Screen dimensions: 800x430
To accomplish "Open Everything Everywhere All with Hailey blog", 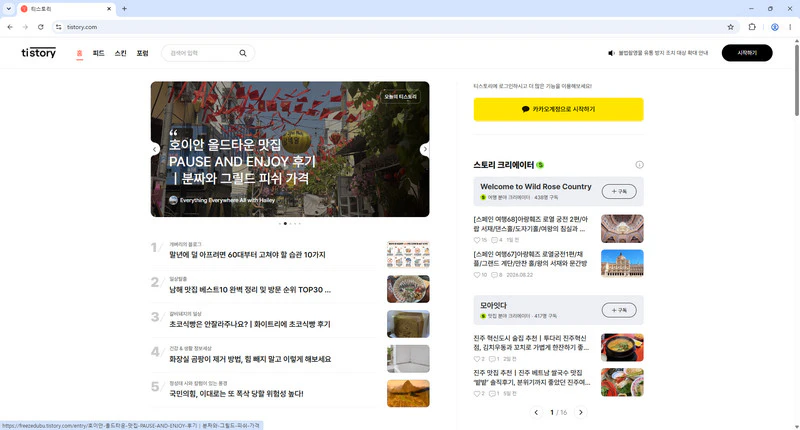I will click(x=227, y=200).
